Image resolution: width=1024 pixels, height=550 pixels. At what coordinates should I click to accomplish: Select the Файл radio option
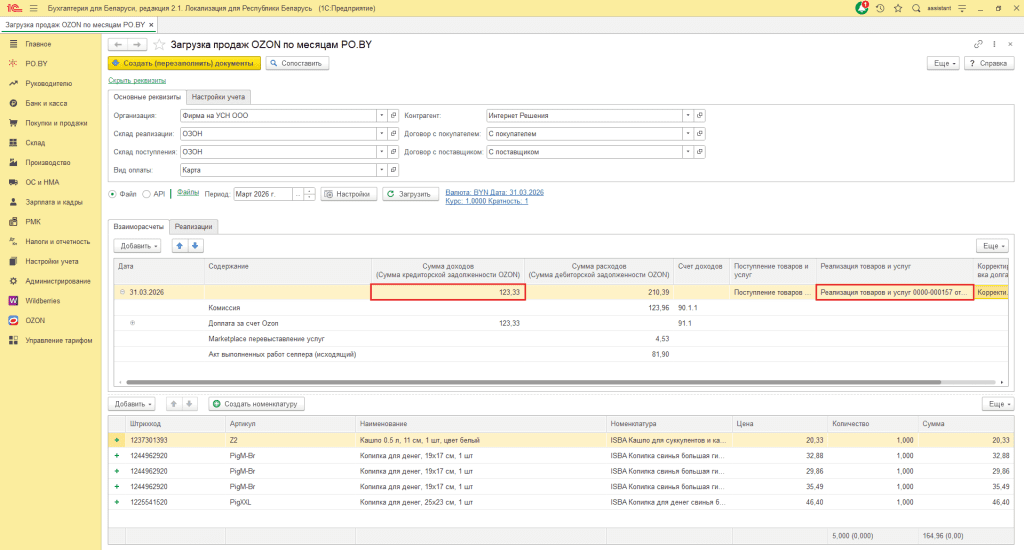(x=112, y=194)
